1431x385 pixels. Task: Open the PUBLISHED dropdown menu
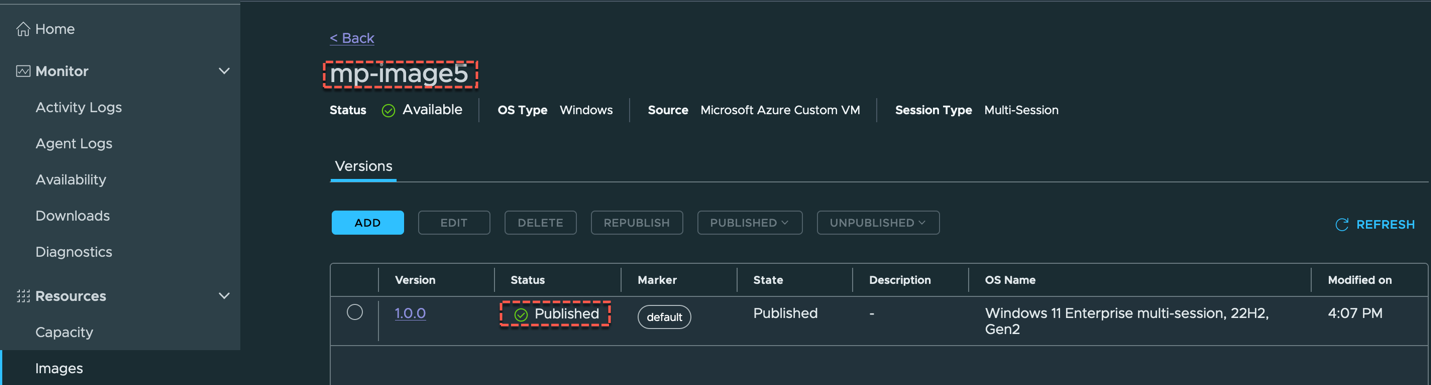(x=749, y=222)
